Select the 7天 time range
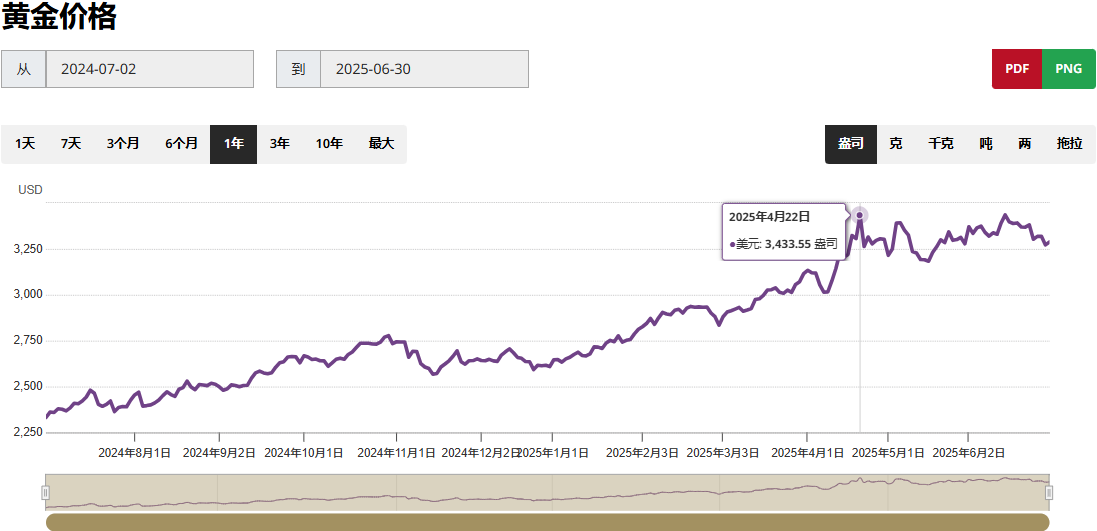The image size is (1097, 531). pyautogui.click(x=71, y=144)
